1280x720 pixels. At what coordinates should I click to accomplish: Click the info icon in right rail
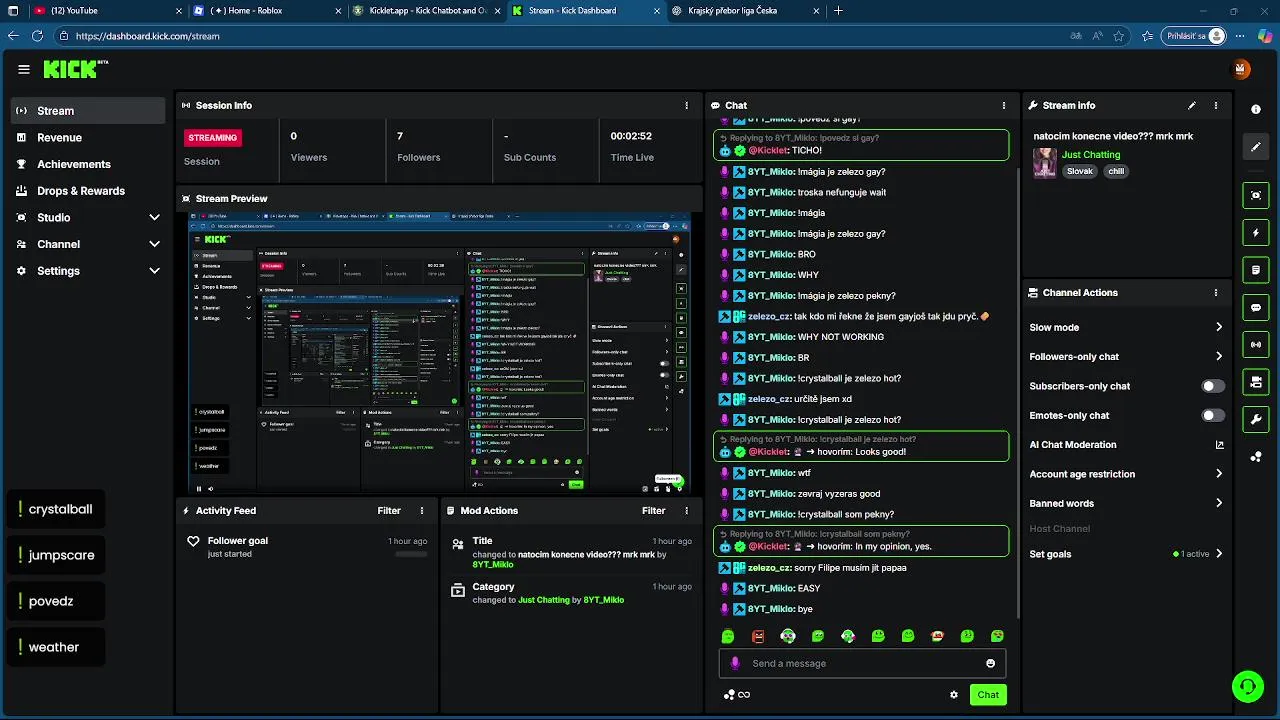pyautogui.click(x=1256, y=109)
